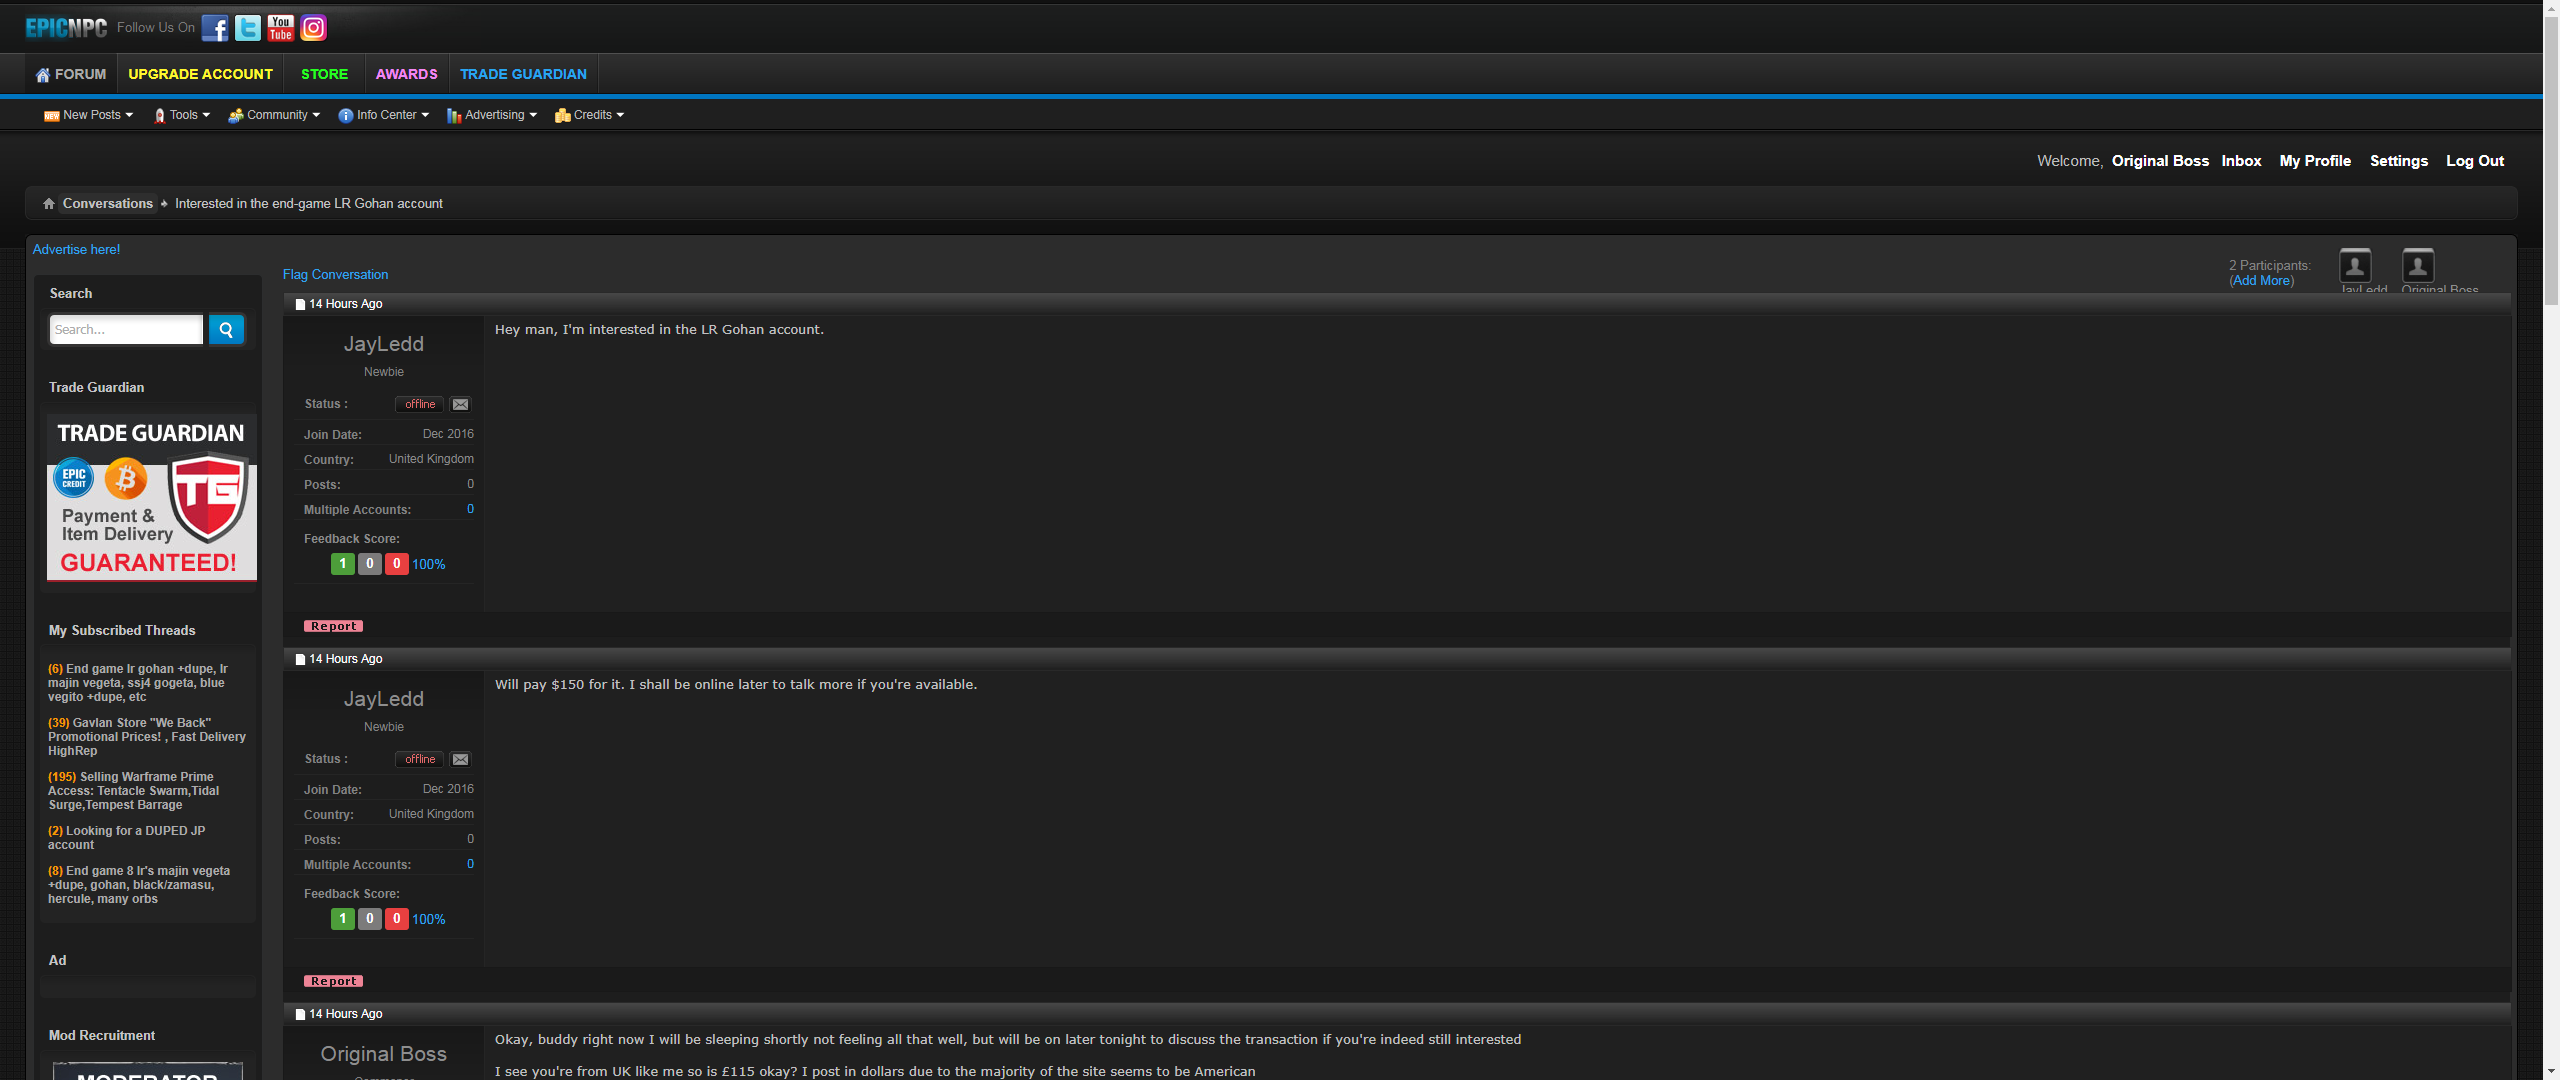Image resolution: width=2560 pixels, height=1080 pixels.
Task: Click the home icon in breadcrumb
Action: pyautogui.click(x=49, y=204)
